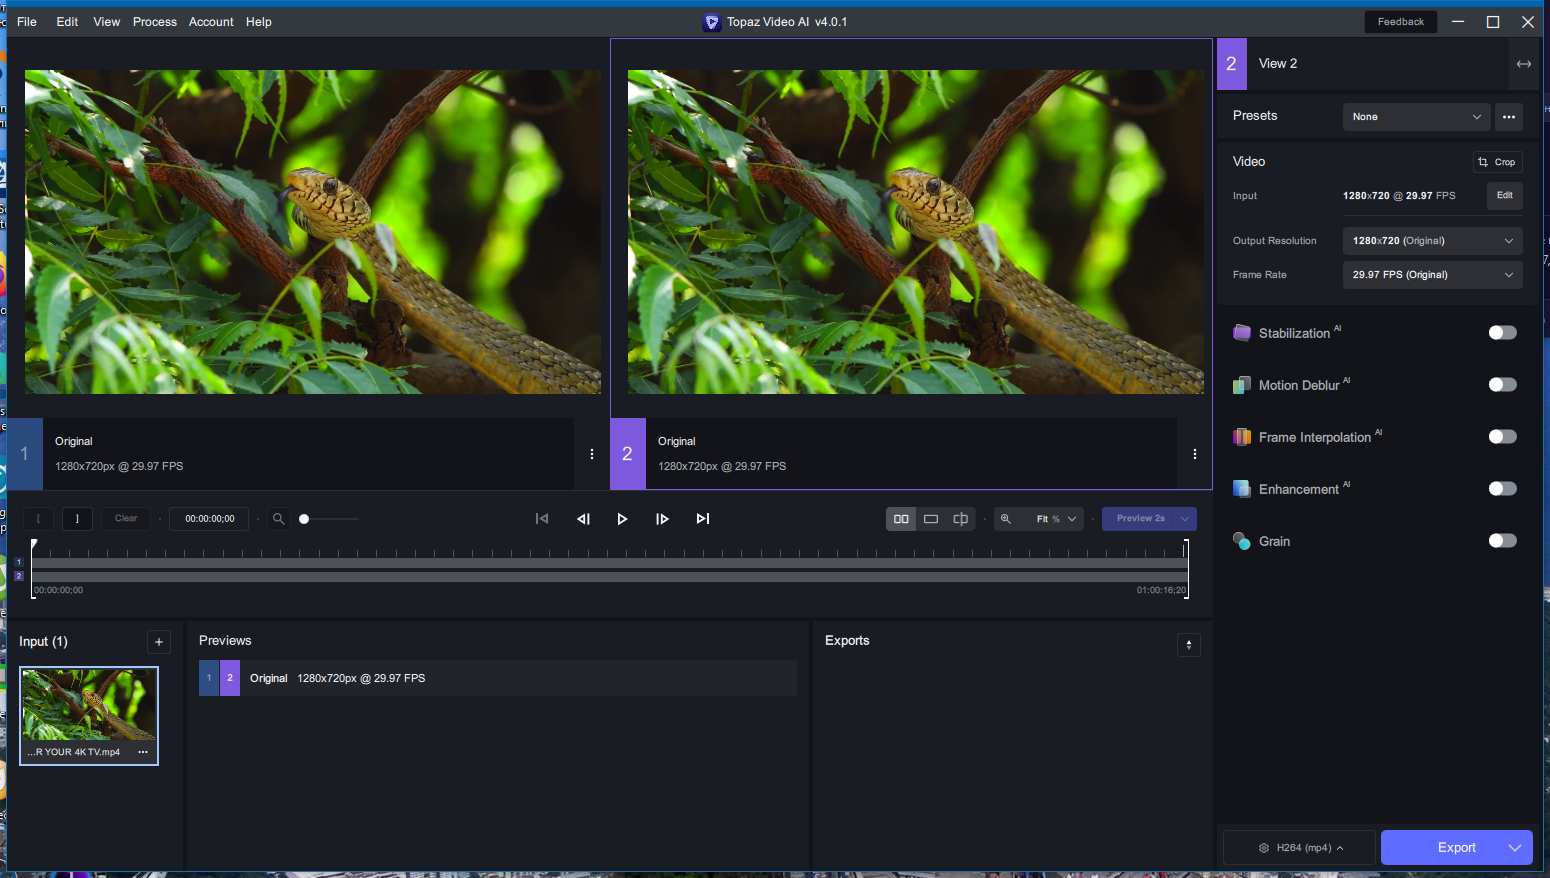Click the Feedback button
Screen dimensions: 1550x878
click(1400, 22)
